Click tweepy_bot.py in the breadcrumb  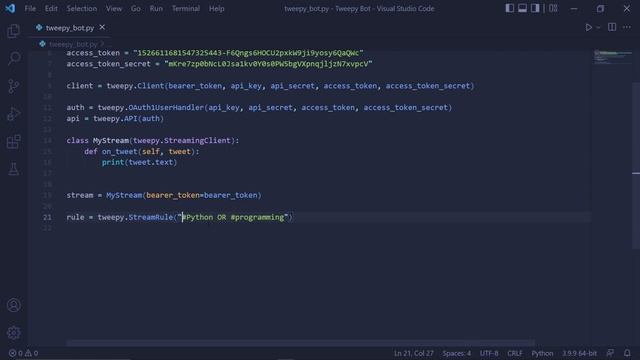(x=73, y=44)
